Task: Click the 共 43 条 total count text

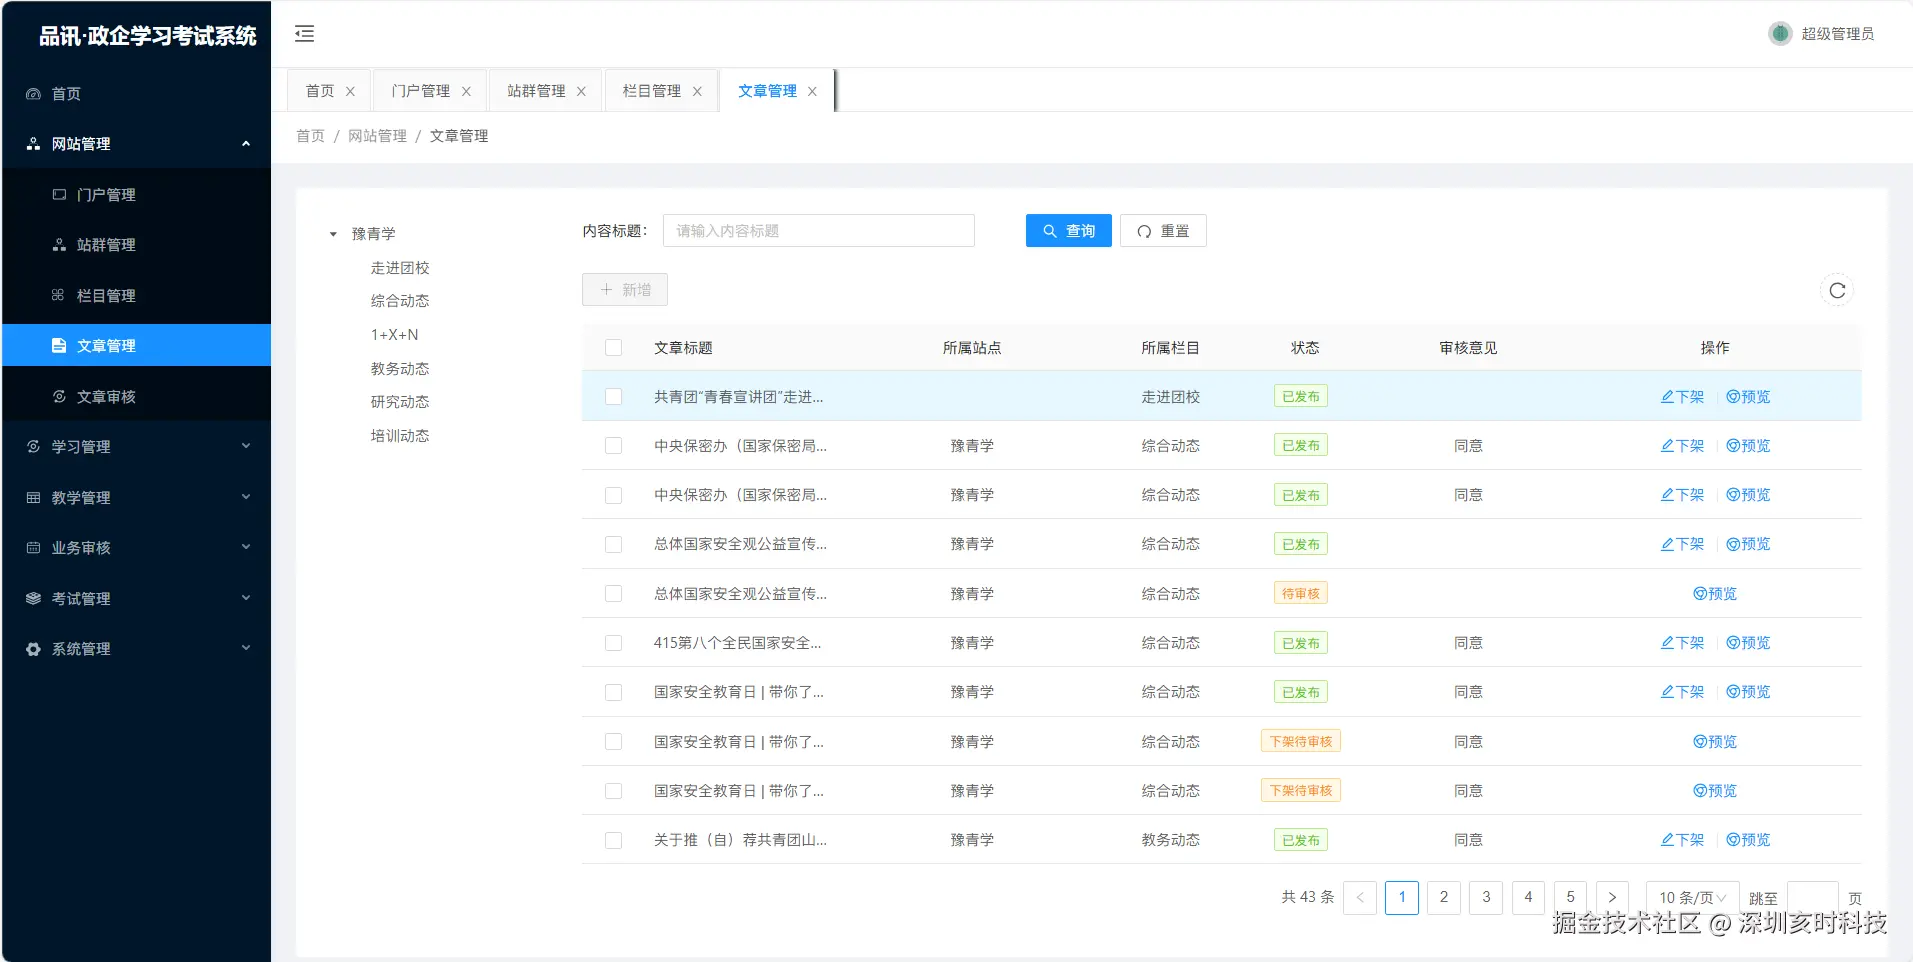Action: coord(1308,897)
